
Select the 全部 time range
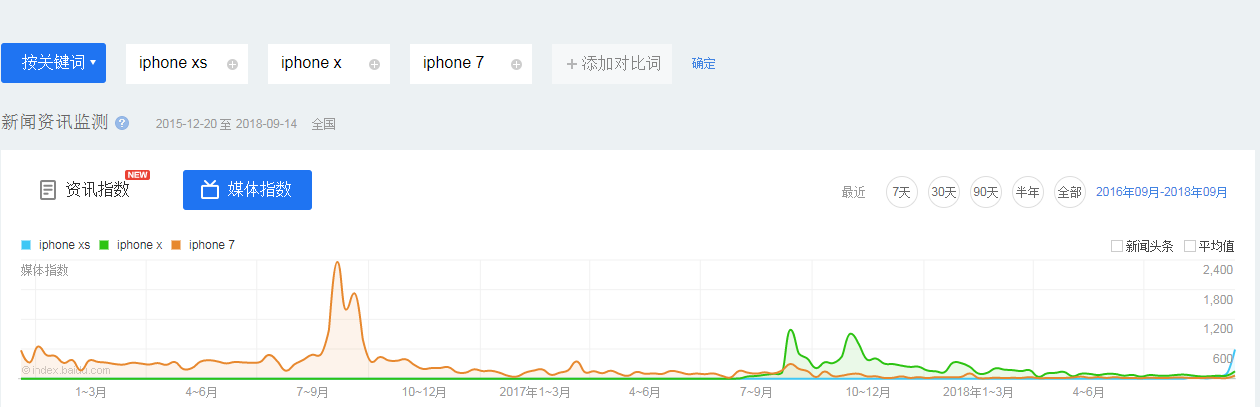click(x=1069, y=192)
